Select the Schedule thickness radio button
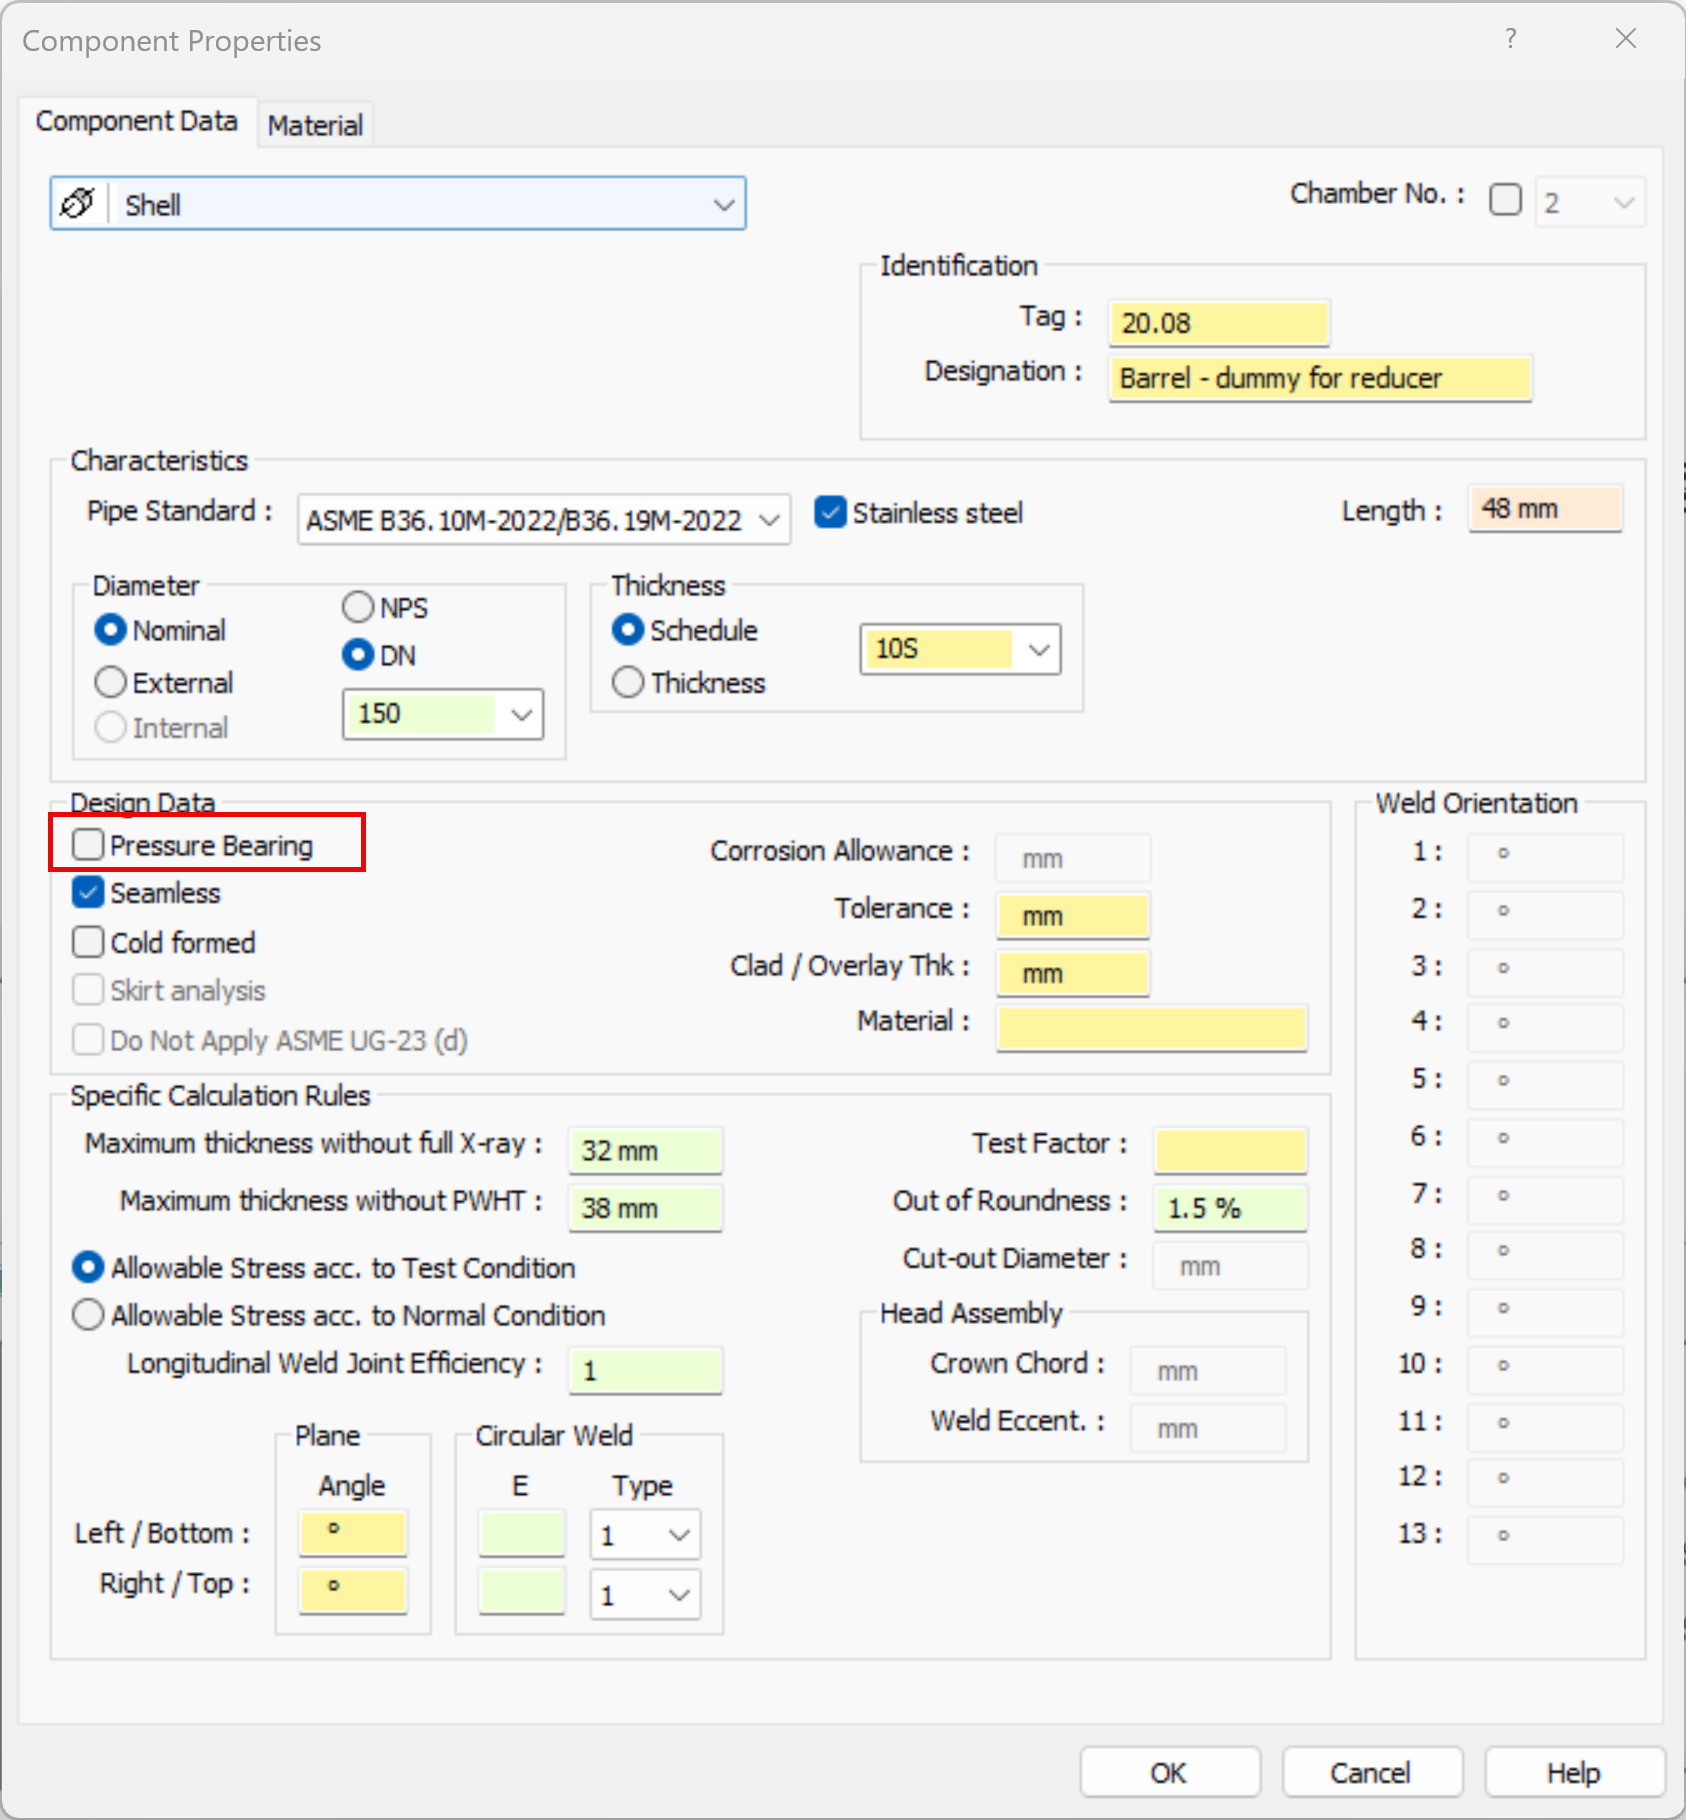1686x1820 pixels. pyautogui.click(x=627, y=630)
